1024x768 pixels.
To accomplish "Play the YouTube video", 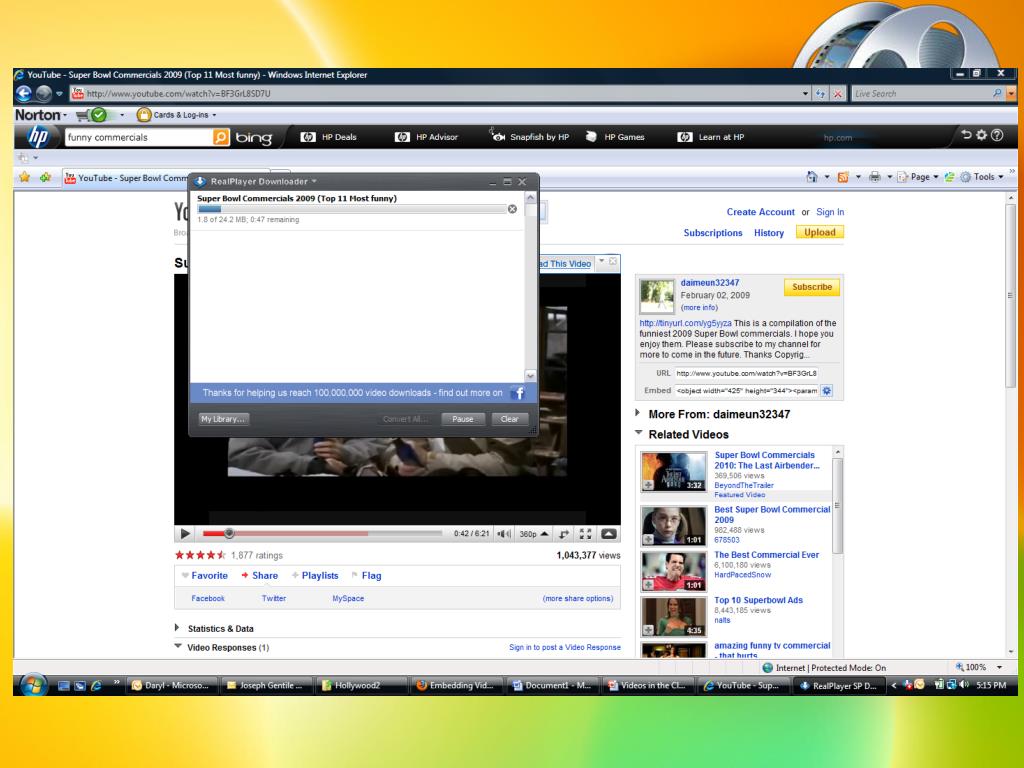I will tap(185, 534).
